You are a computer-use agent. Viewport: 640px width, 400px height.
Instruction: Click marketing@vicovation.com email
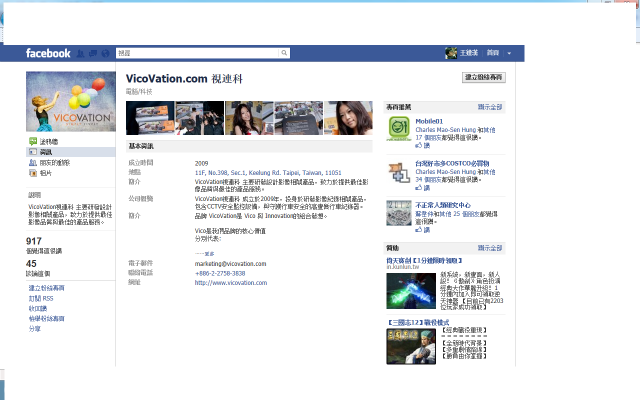pos(231,264)
